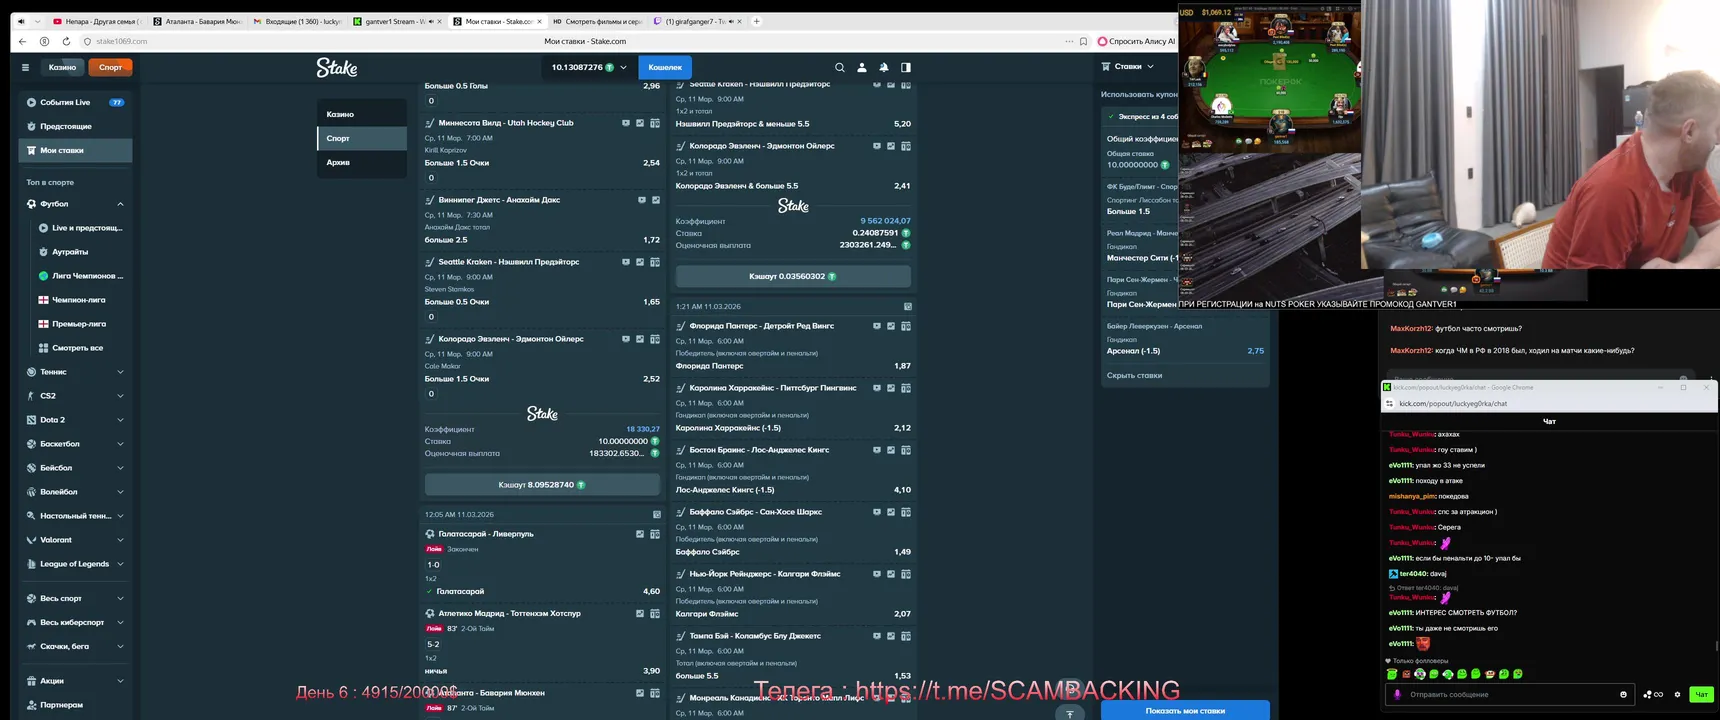Go back with browser back arrow
The width and height of the screenshot is (1720, 720).
point(22,41)
